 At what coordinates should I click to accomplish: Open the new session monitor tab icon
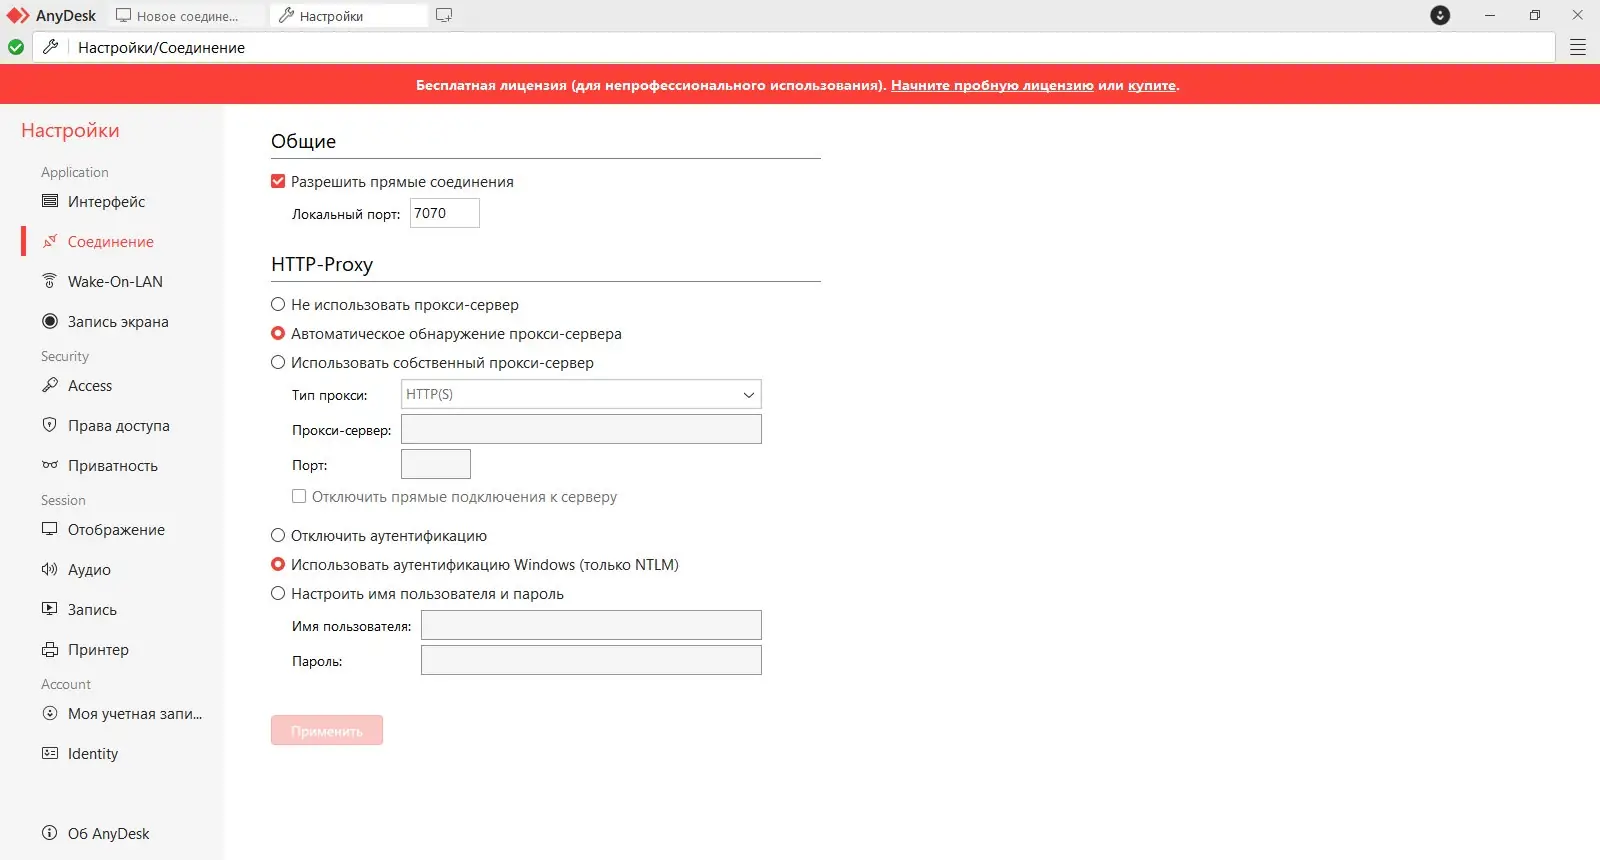[444, 15]
